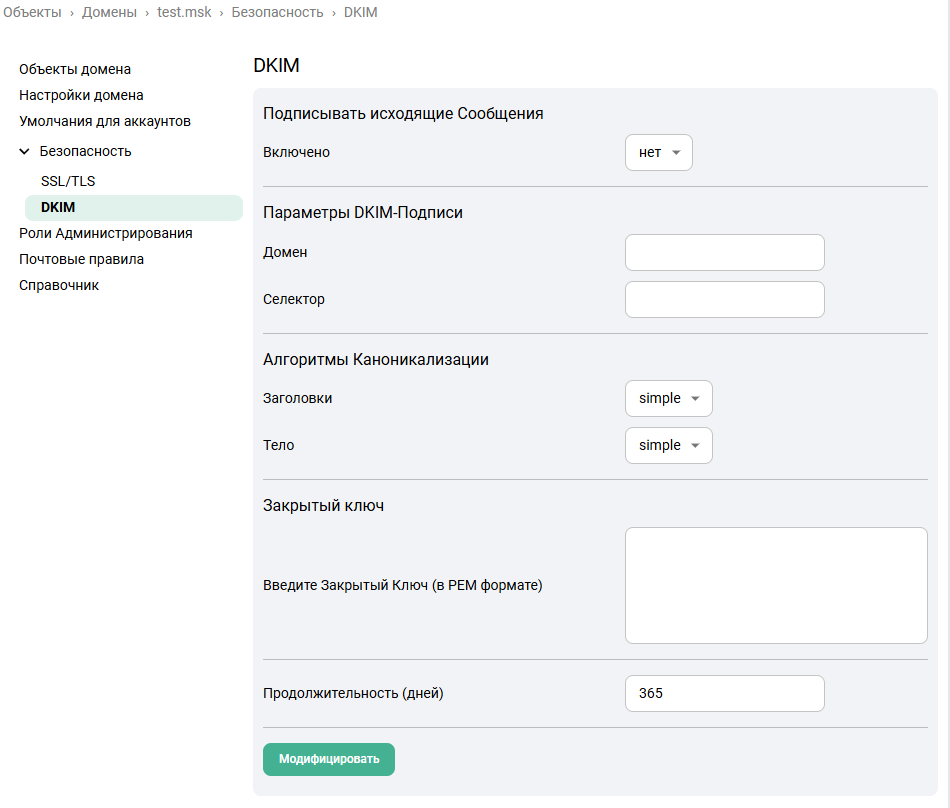Viewport: 950px width, 808px height.
Task: Open Почтовые правила in sidebar
Action: (x=81, y=259)
